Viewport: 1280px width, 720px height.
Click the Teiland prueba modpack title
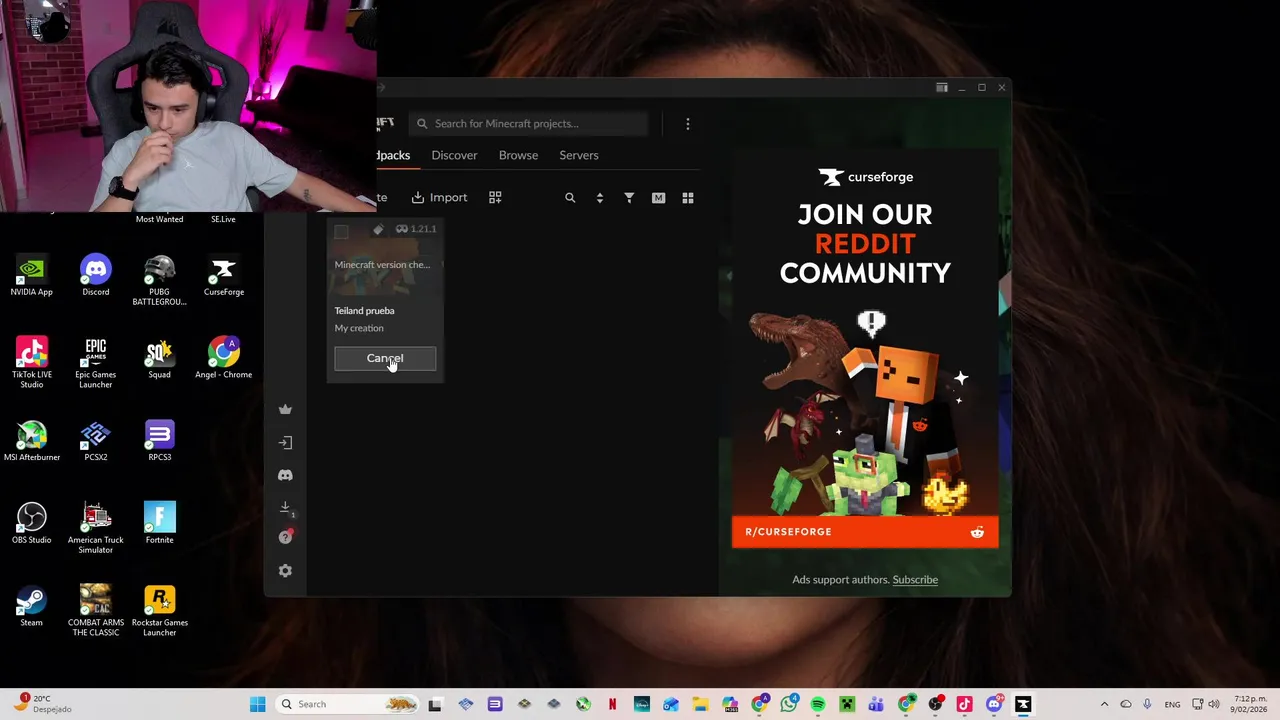(364, 311)
